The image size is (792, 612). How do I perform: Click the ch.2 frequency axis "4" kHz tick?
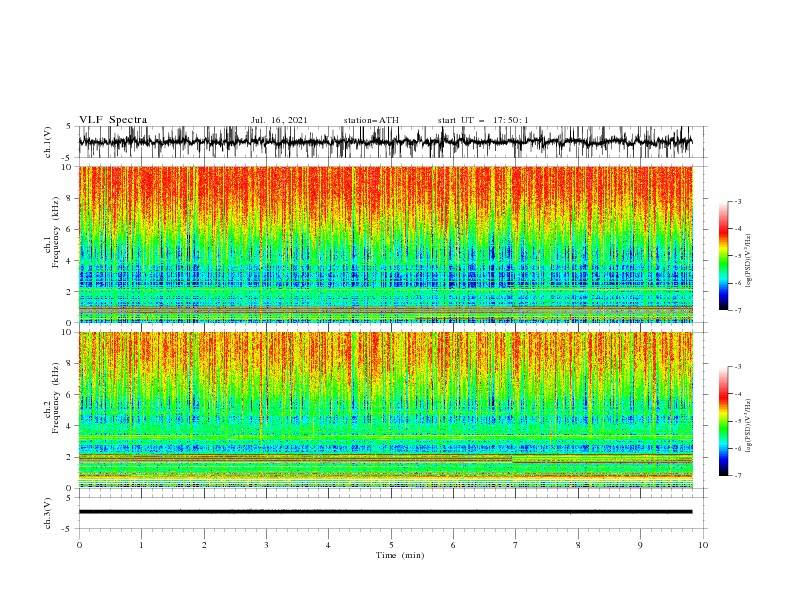[x=70, y=426]
